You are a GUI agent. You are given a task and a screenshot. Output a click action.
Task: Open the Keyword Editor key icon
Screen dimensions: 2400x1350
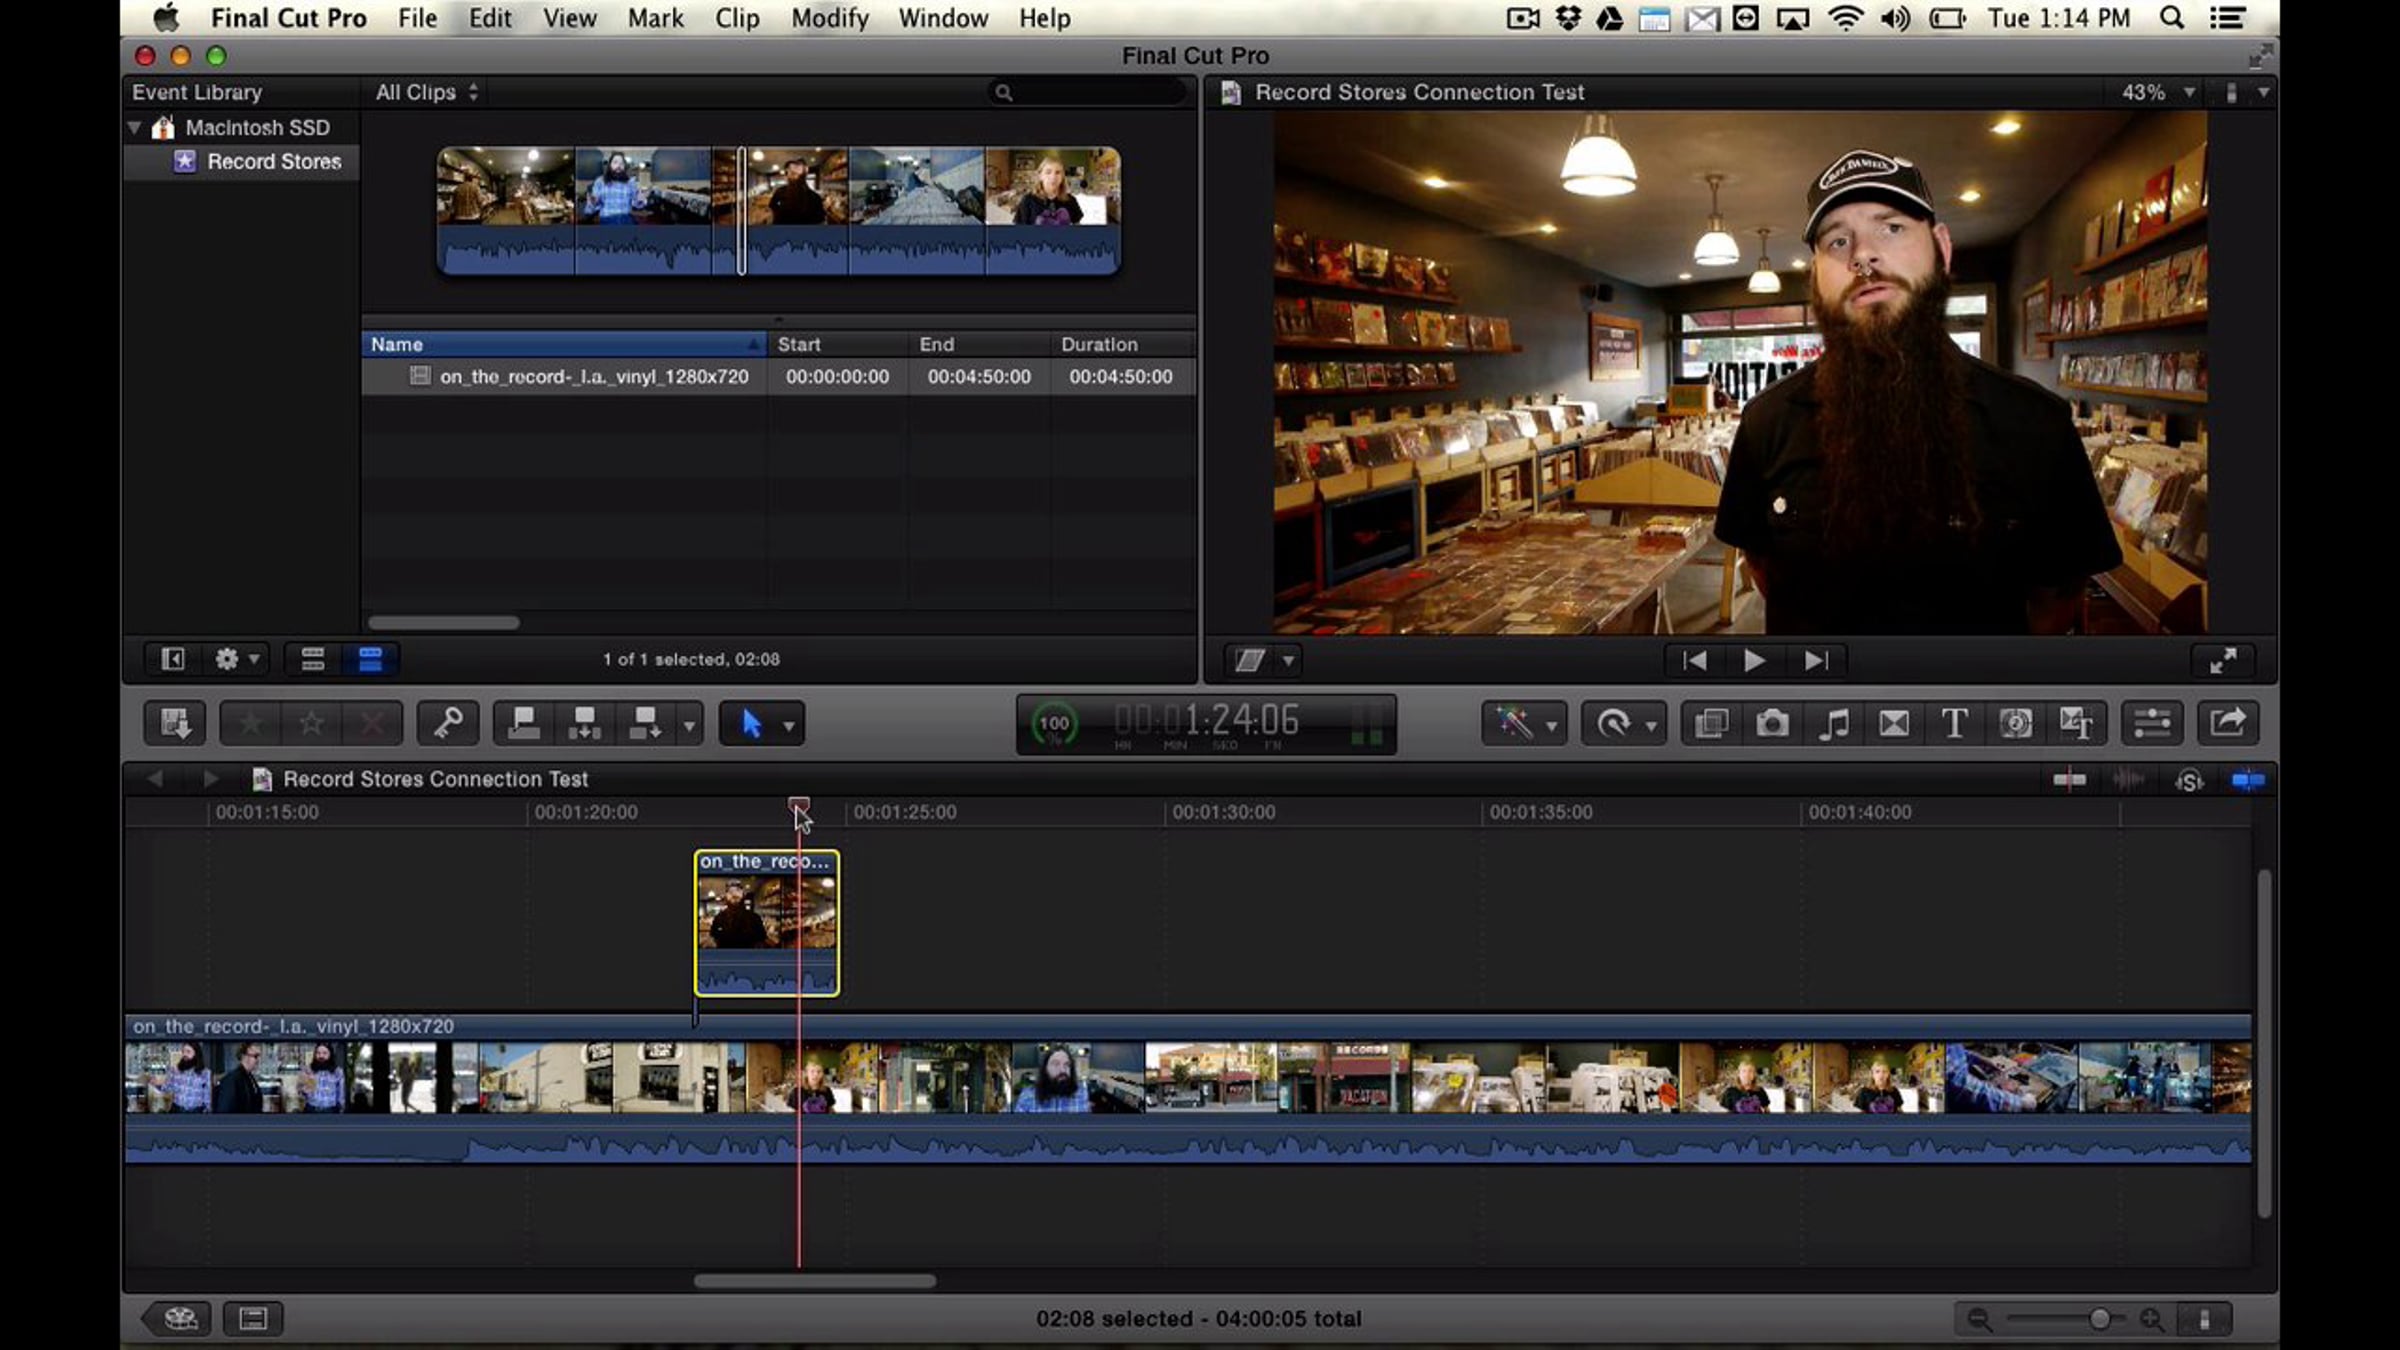pos(447,723)
